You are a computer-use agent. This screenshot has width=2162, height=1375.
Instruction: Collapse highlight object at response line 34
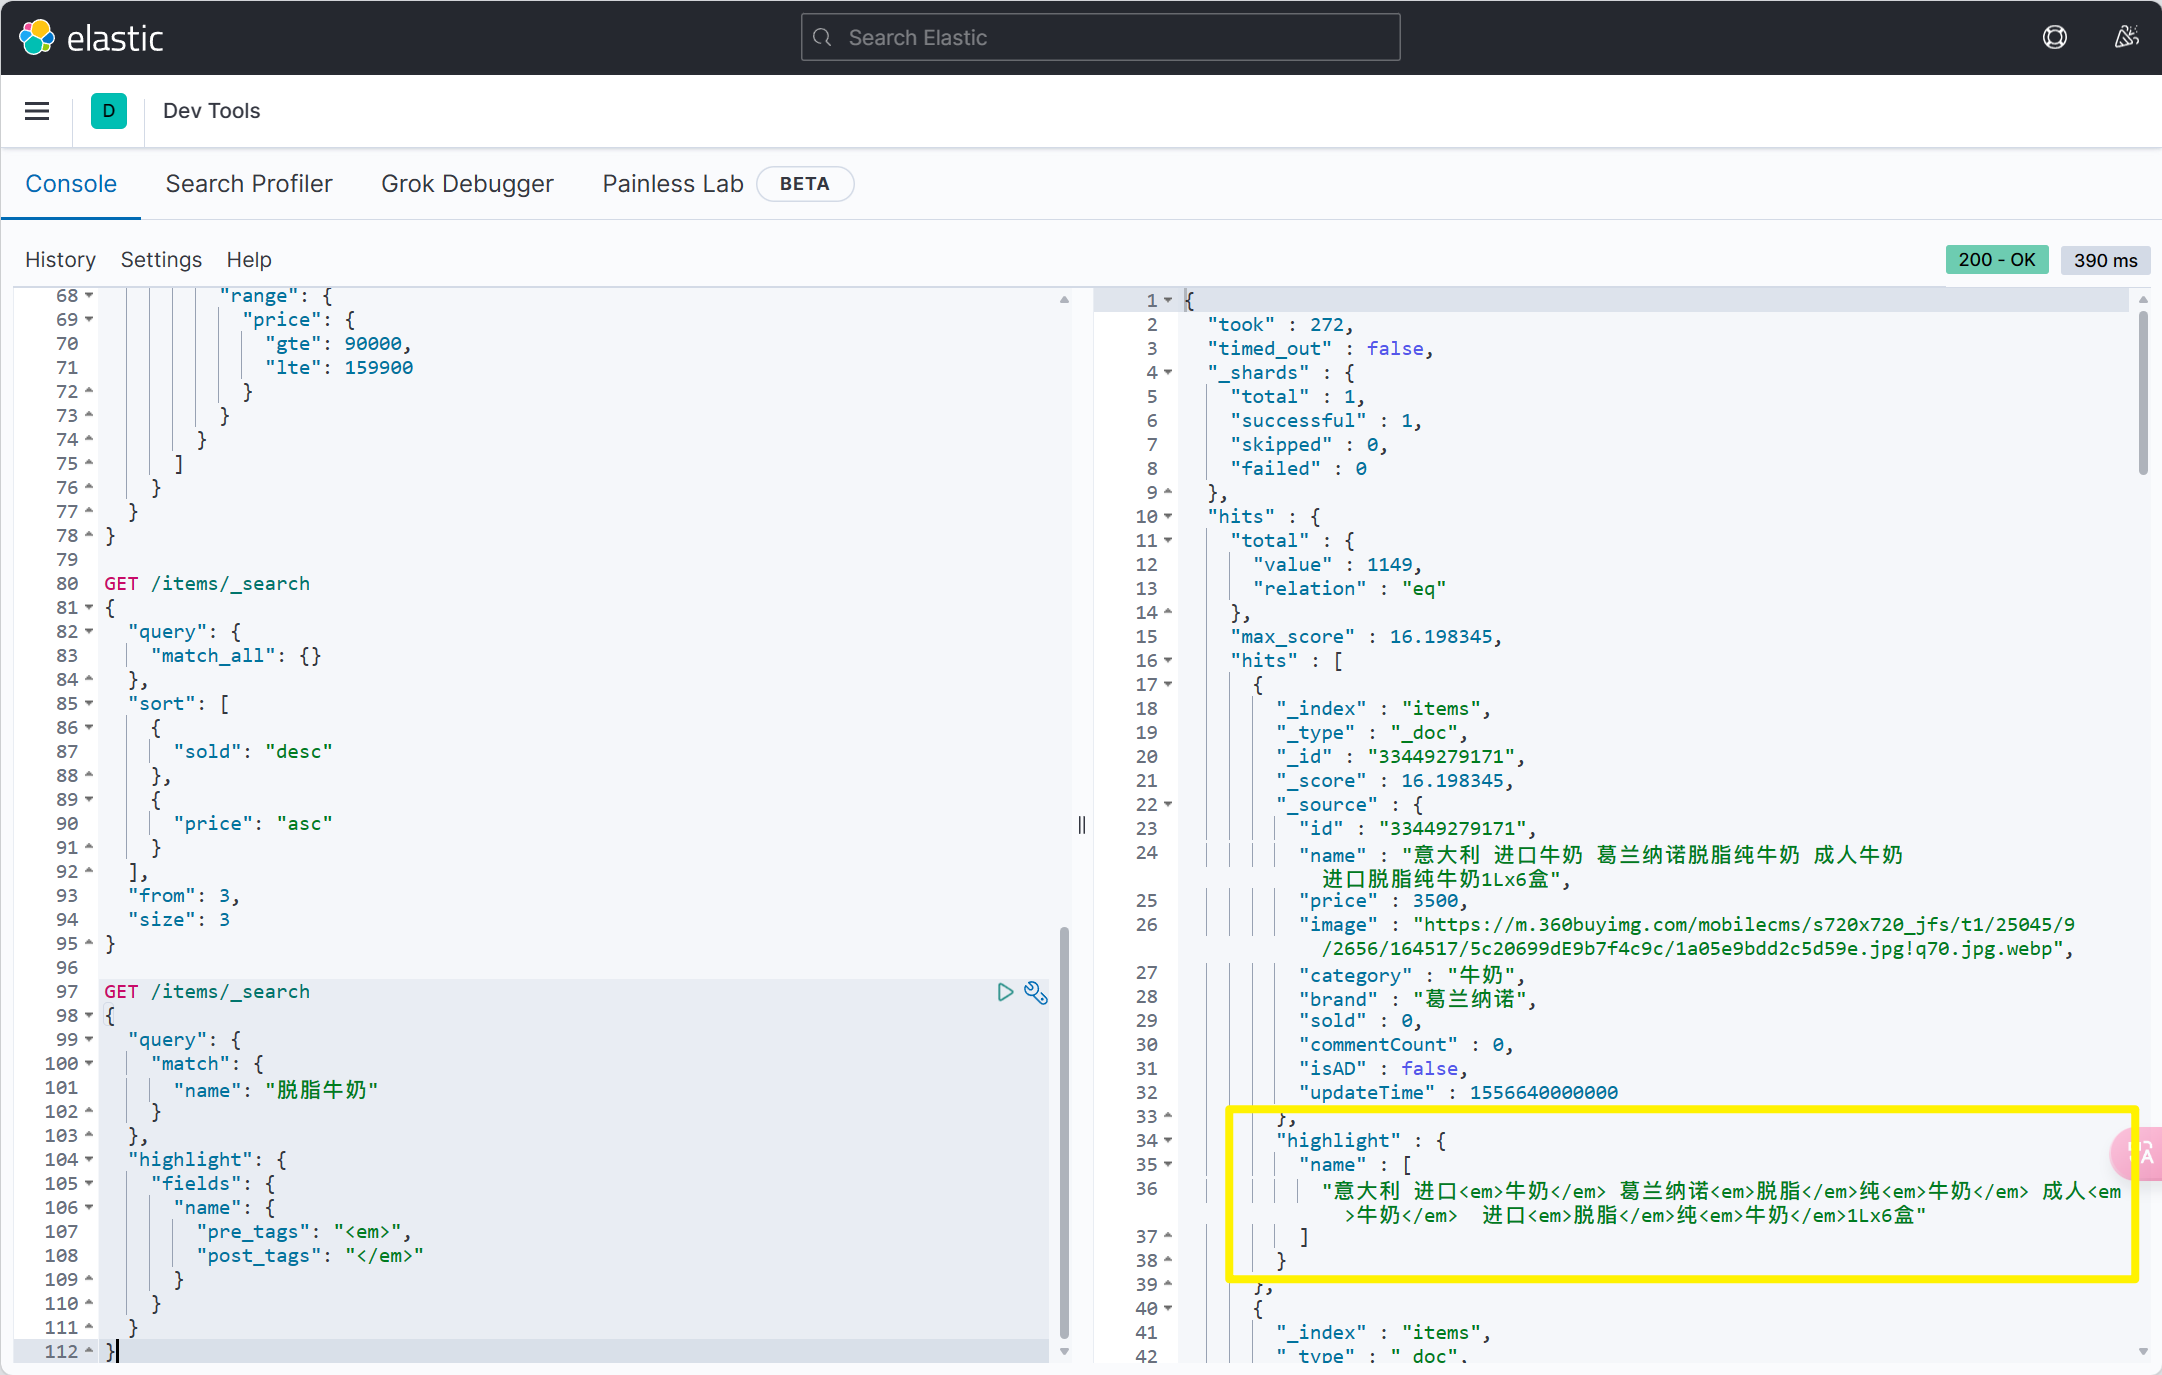coord(1168,1141)
